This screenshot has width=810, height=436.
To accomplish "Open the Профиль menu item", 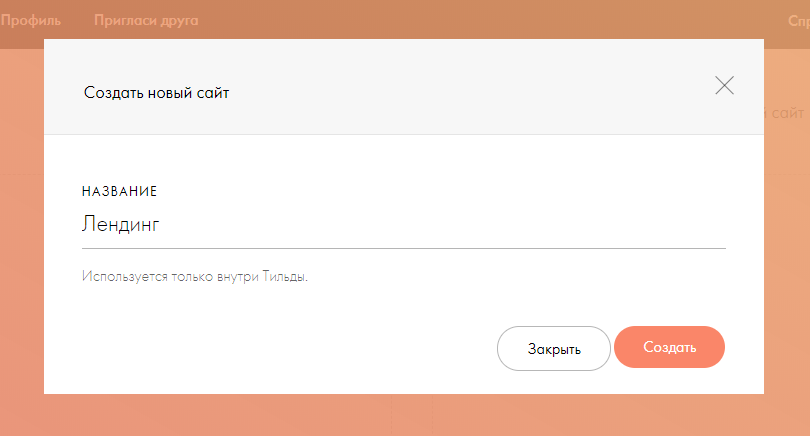I will [30, 21].
